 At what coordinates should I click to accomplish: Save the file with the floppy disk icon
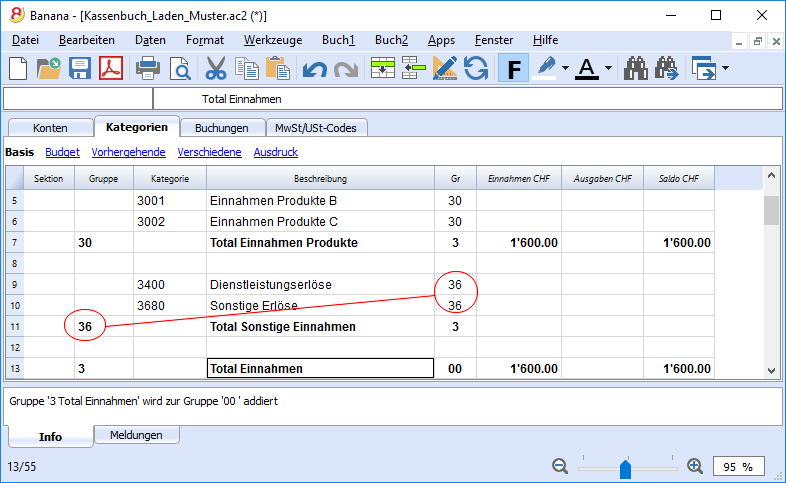[80, 68]
